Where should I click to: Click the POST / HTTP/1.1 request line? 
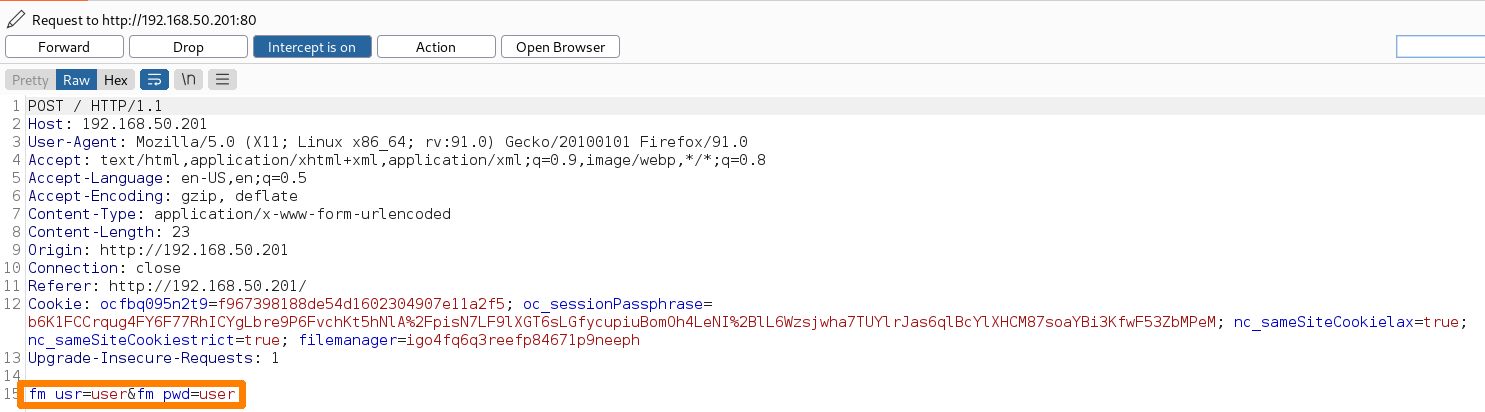tap(95, 106)
